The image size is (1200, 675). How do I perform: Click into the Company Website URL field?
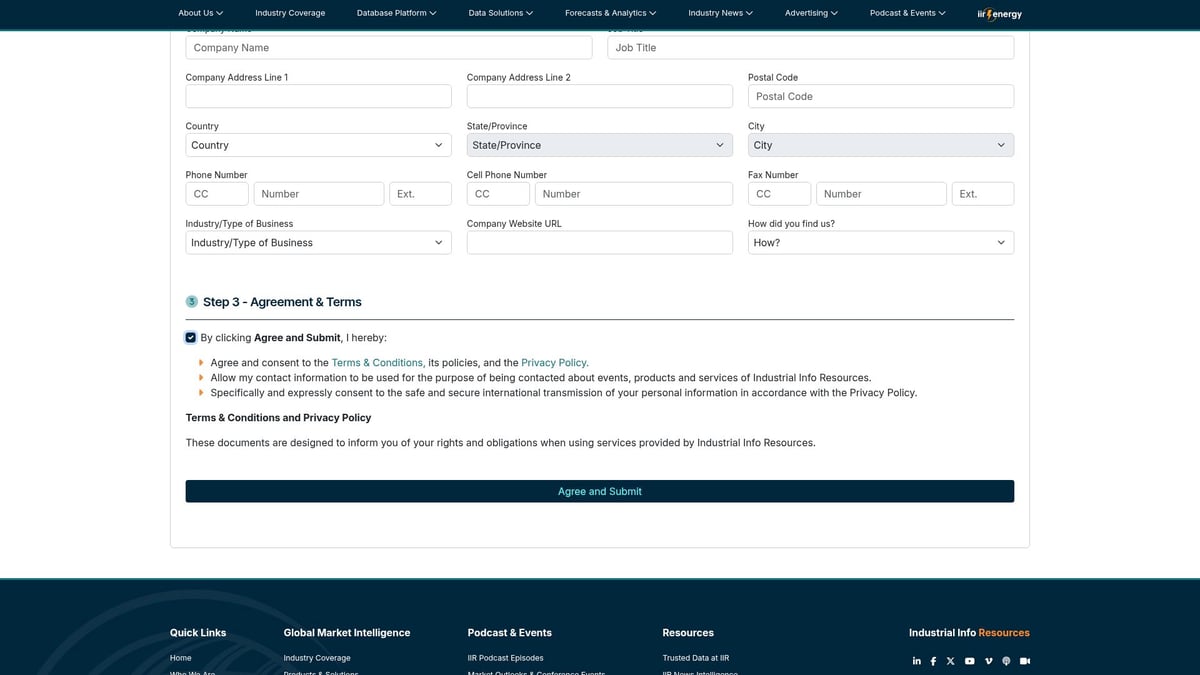pyautogui.click(x=599, y=243)
